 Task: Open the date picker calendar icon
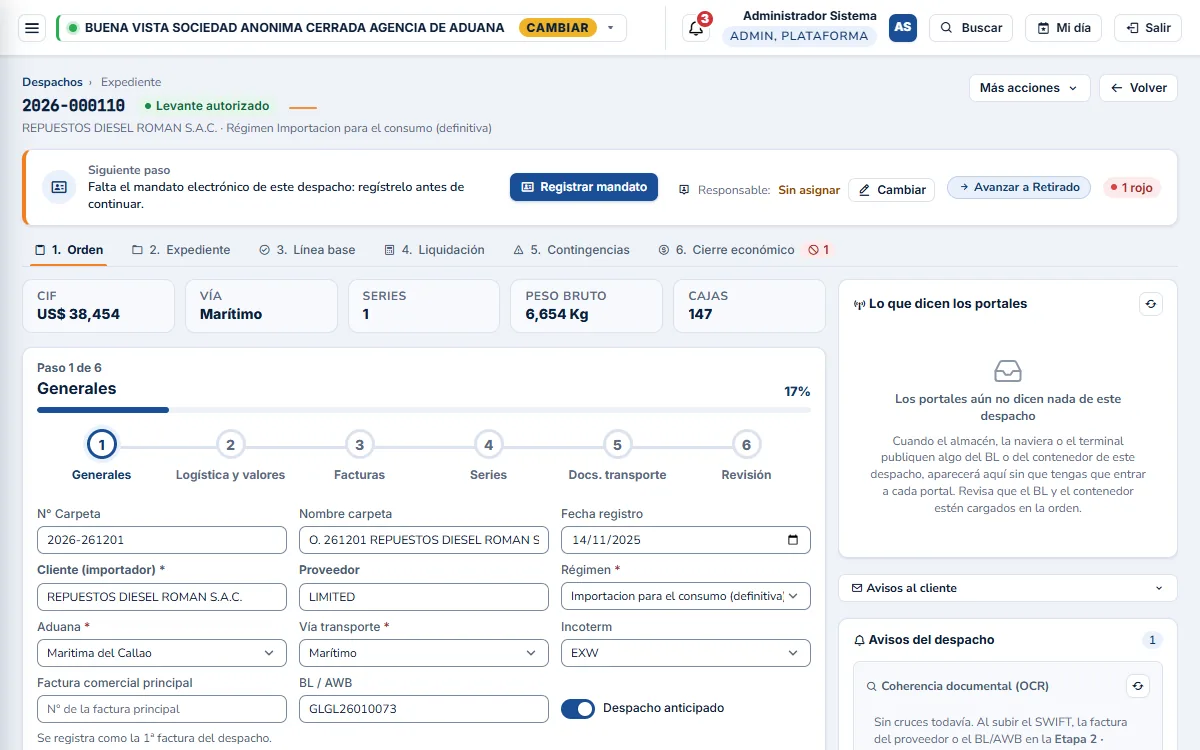793,540
